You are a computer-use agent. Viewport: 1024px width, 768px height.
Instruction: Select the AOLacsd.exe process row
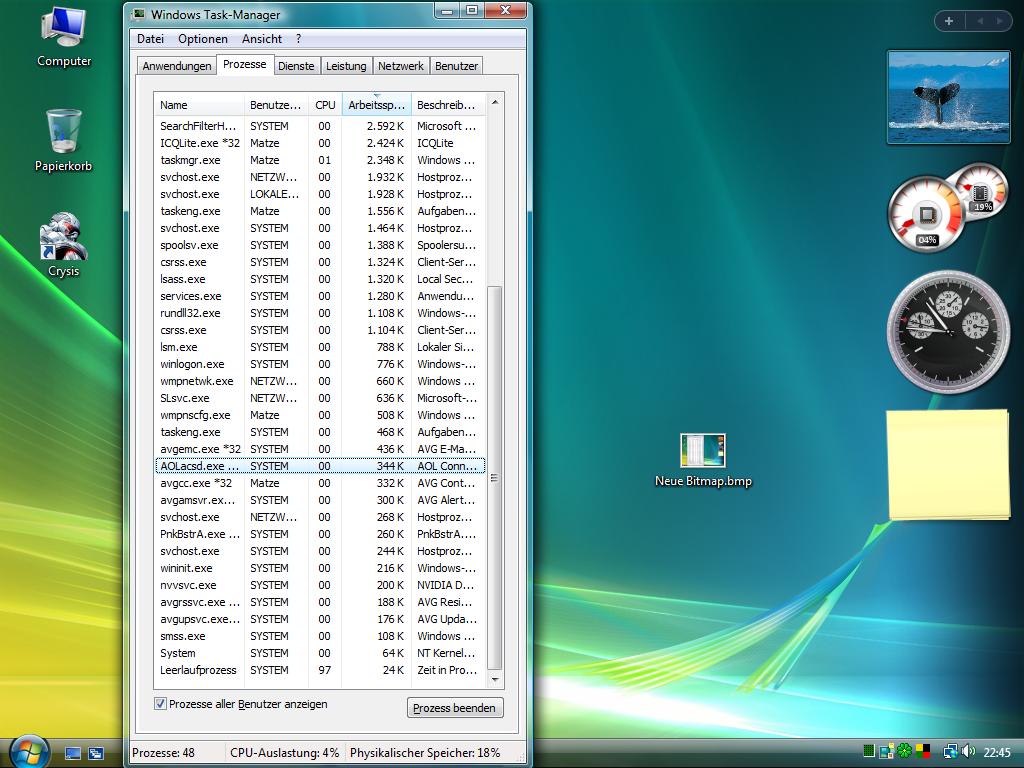(320, 466)
